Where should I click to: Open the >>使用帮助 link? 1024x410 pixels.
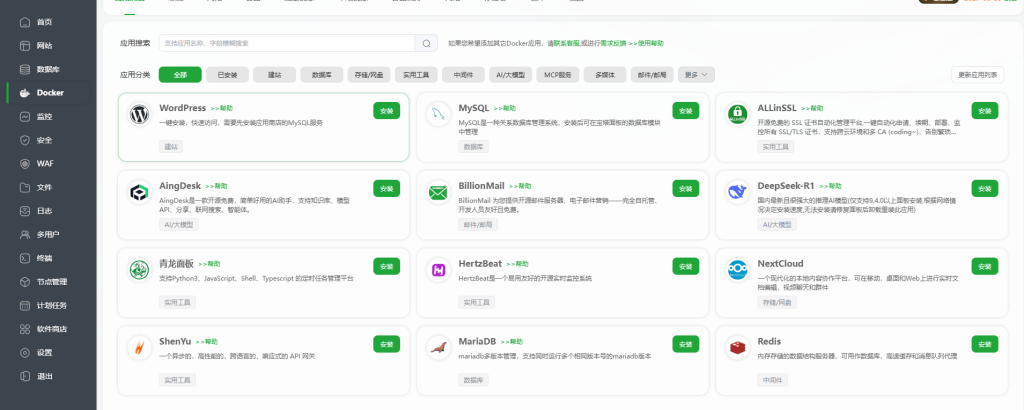pyautogui.click(x=646, y=43)
